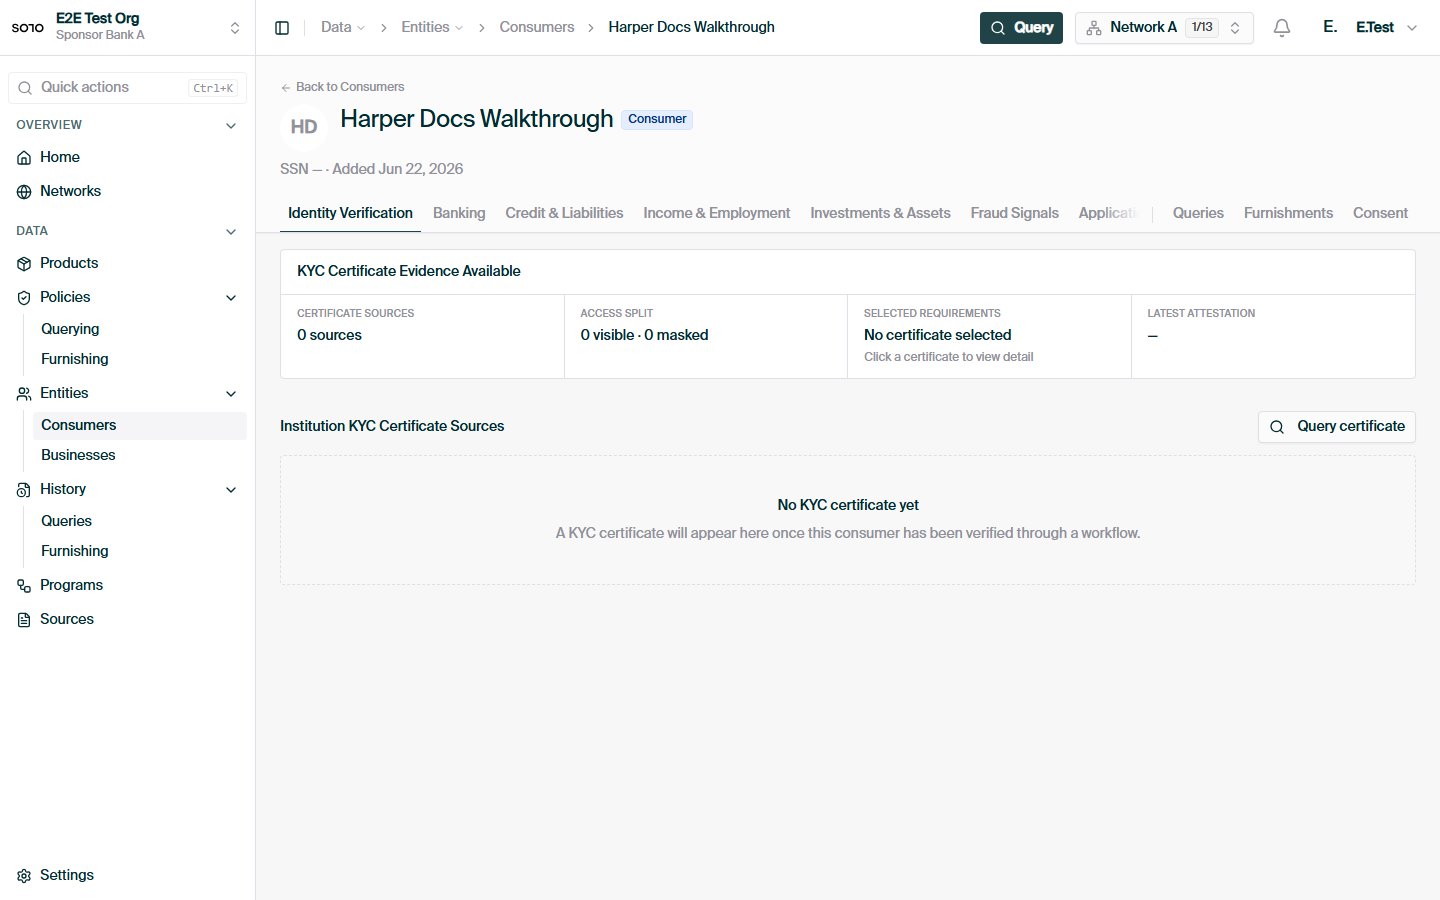Open Queries under History
Screen dimensions: 1440x900
(x=66, y=521)
